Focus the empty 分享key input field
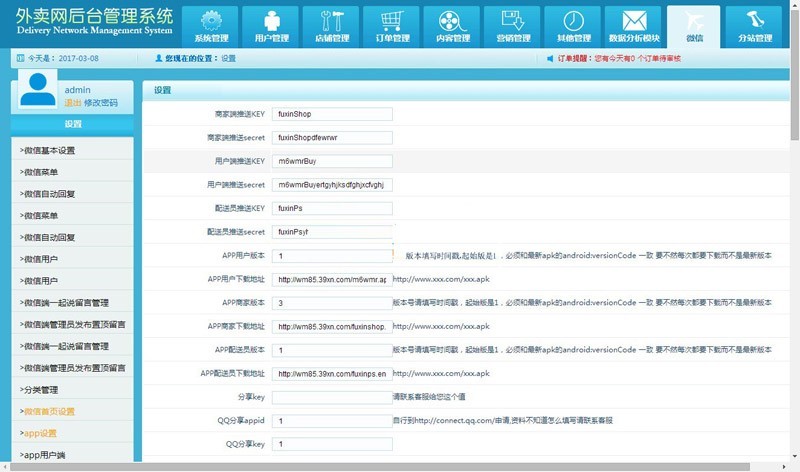This screenshot has height=472, width=800. click(x=332, y=397)
